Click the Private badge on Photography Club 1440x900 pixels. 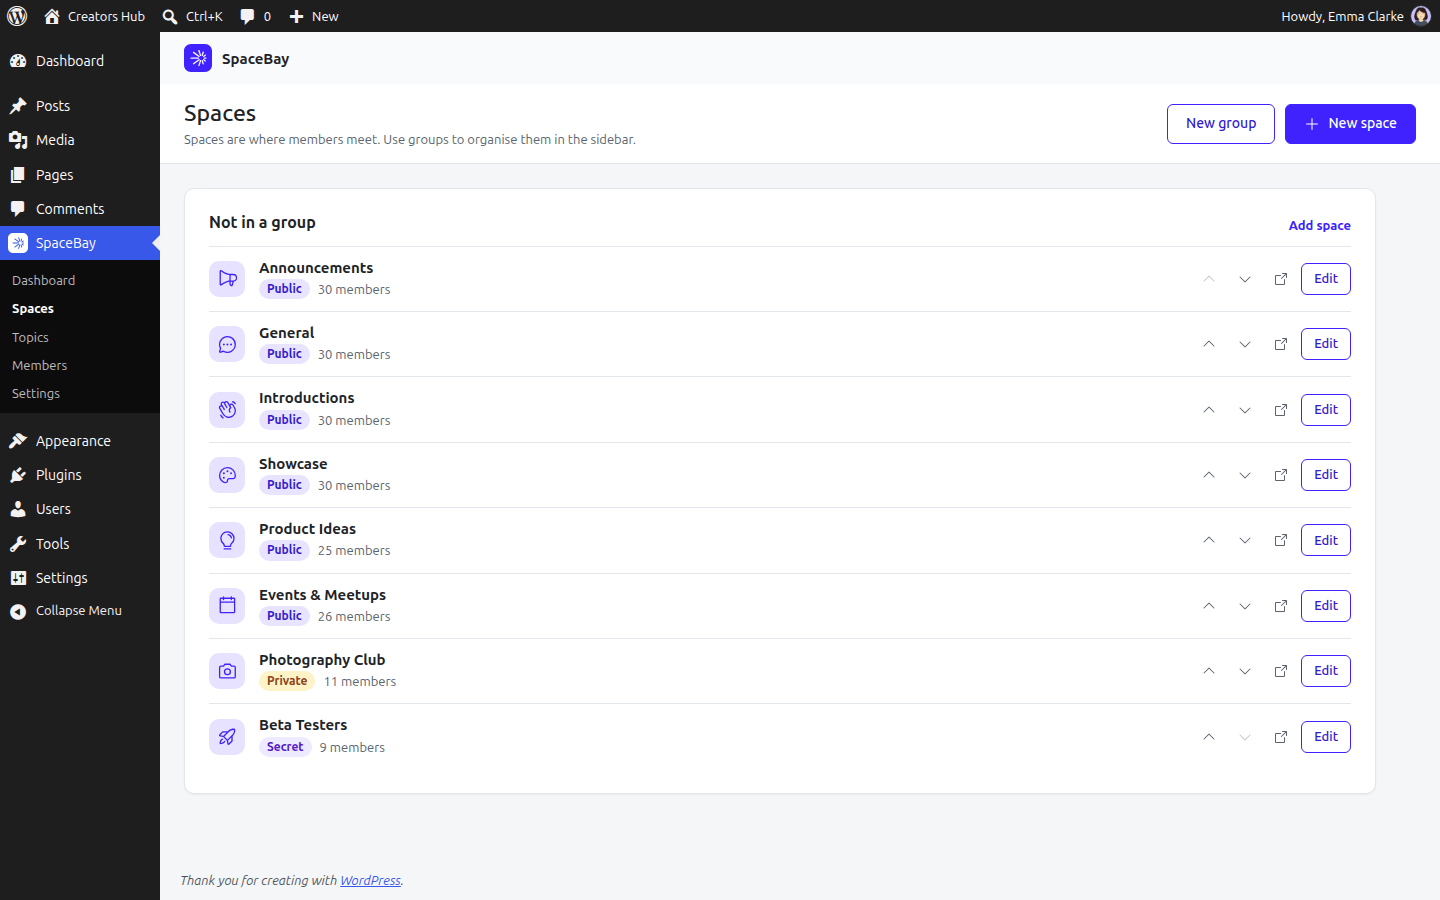(x=287, y=681)
